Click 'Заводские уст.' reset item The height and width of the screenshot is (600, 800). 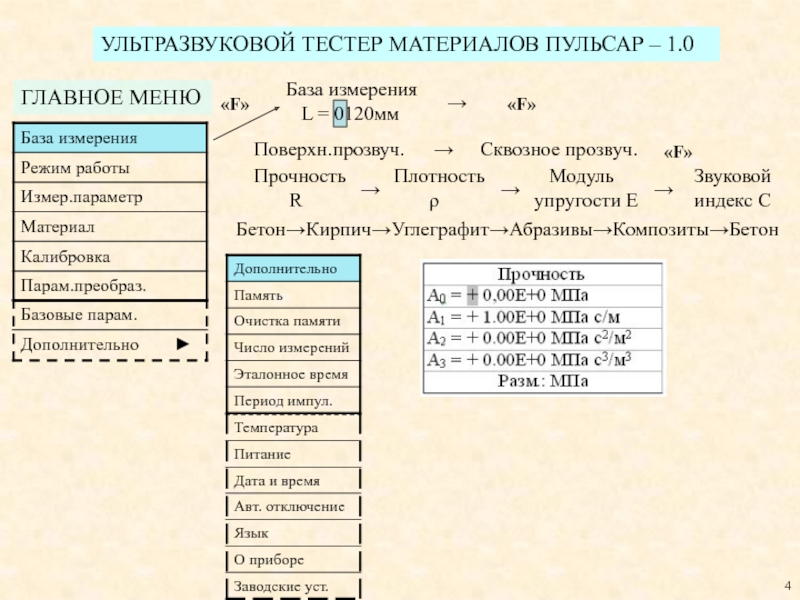(x=294, y=586)
